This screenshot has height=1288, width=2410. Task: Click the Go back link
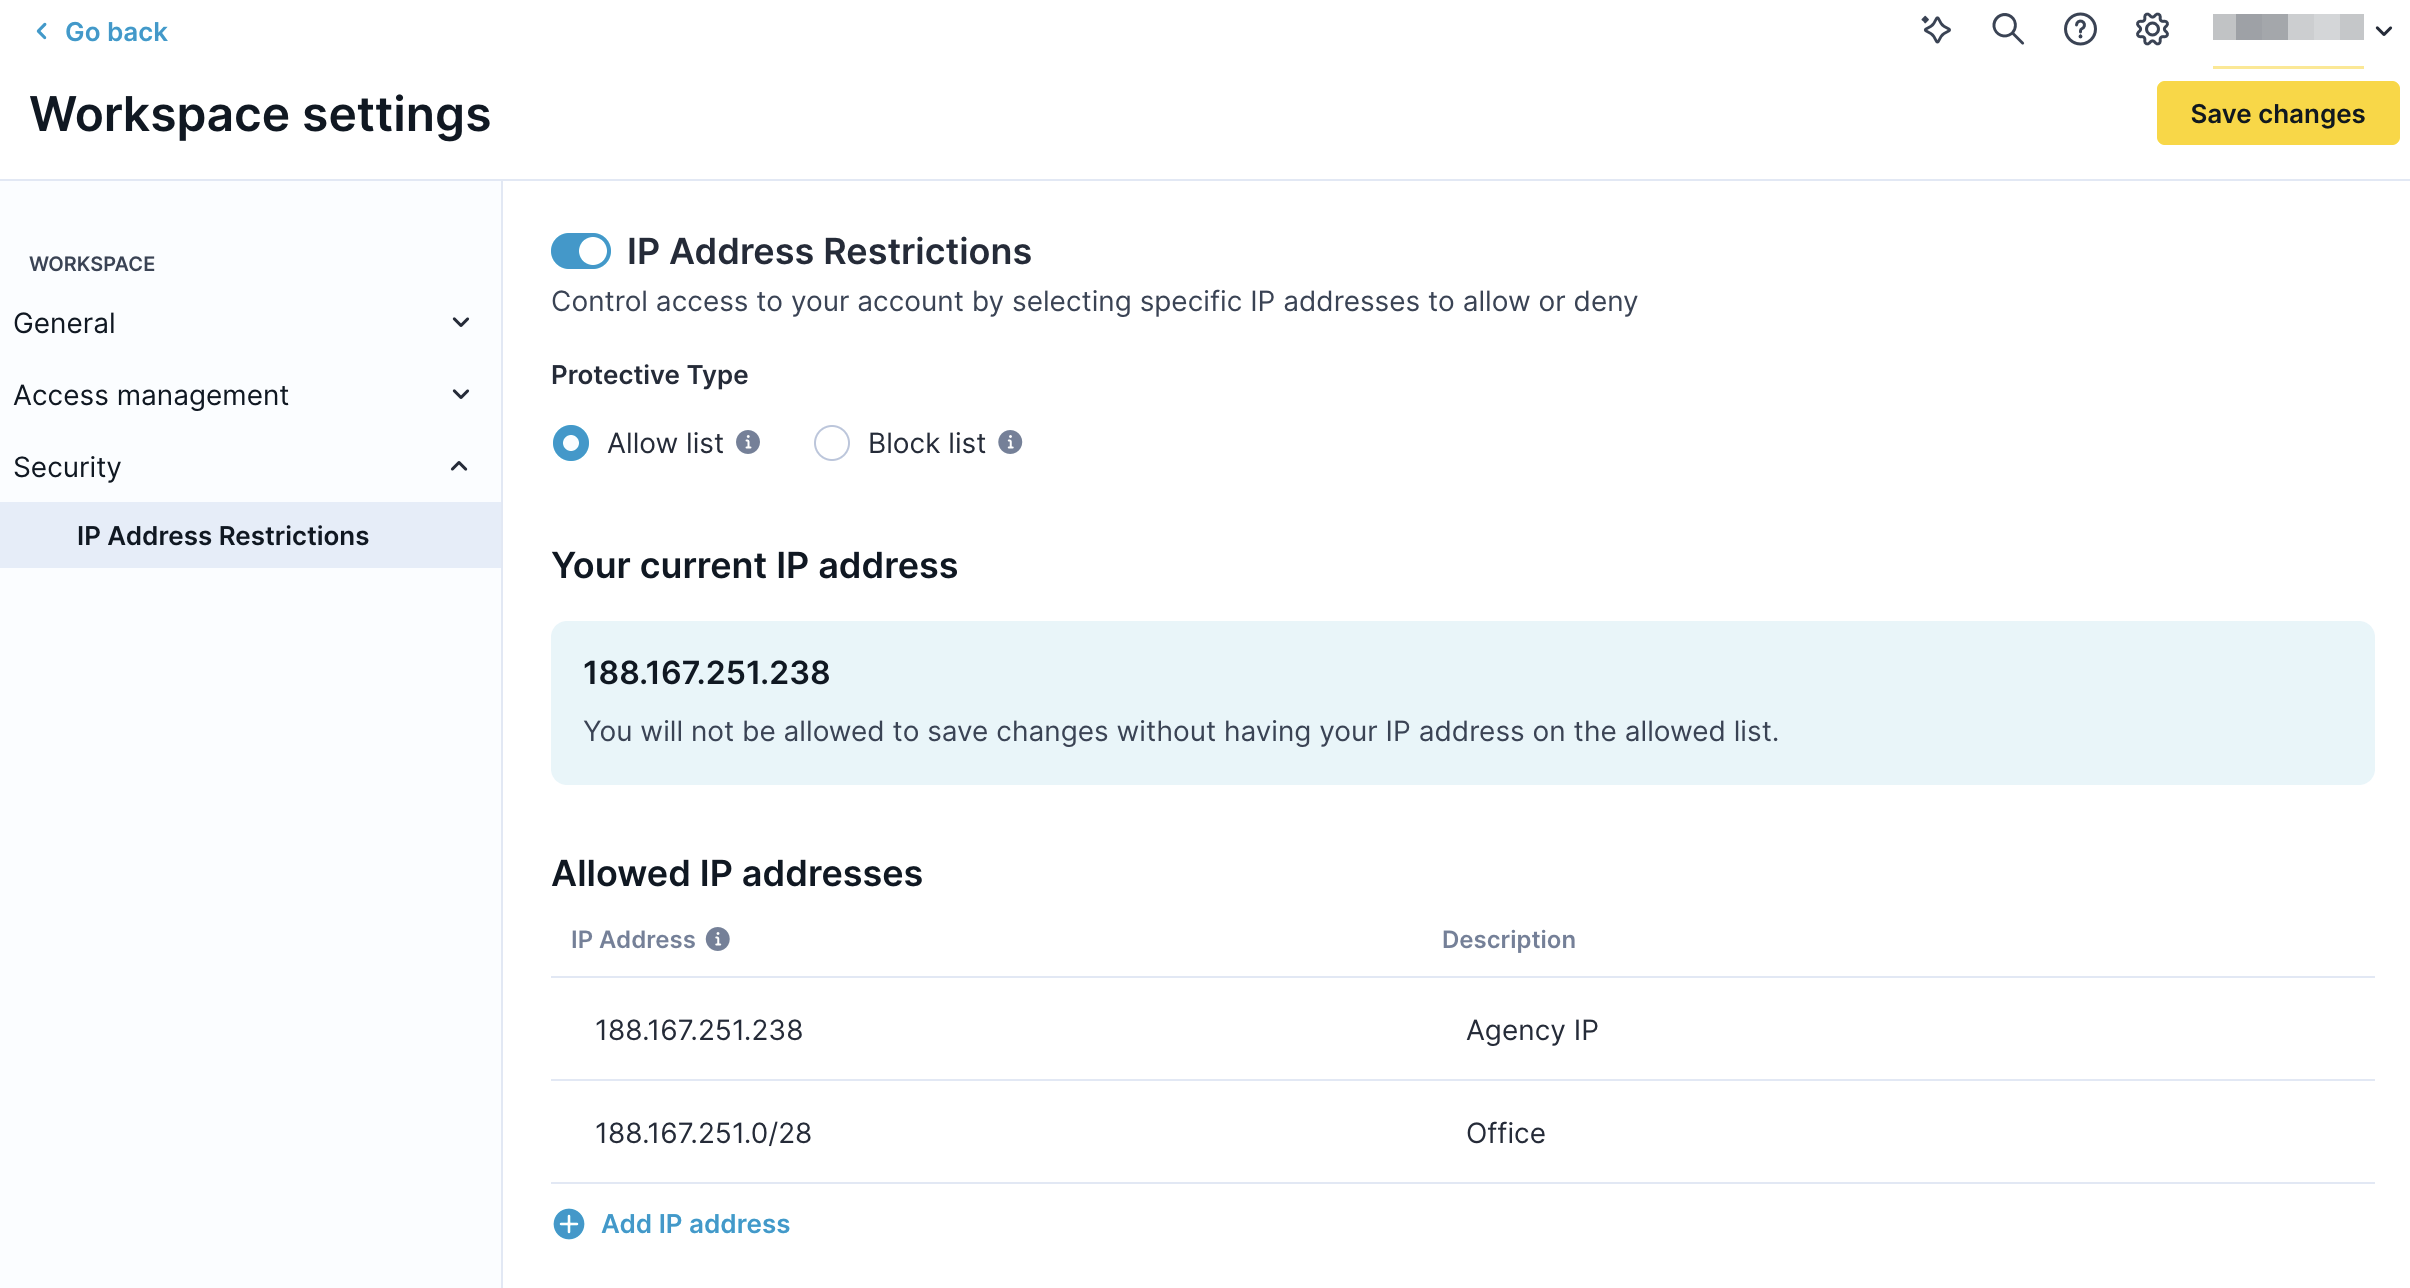click(116, 31)
